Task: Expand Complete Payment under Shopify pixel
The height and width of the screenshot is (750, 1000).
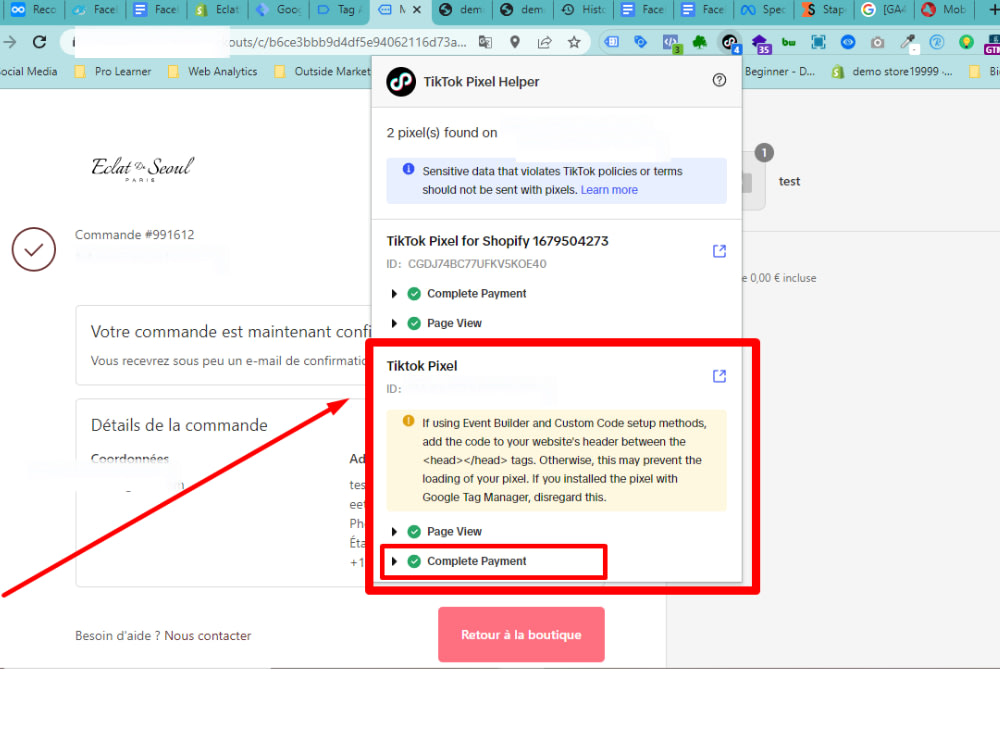Action: point(394,293)
